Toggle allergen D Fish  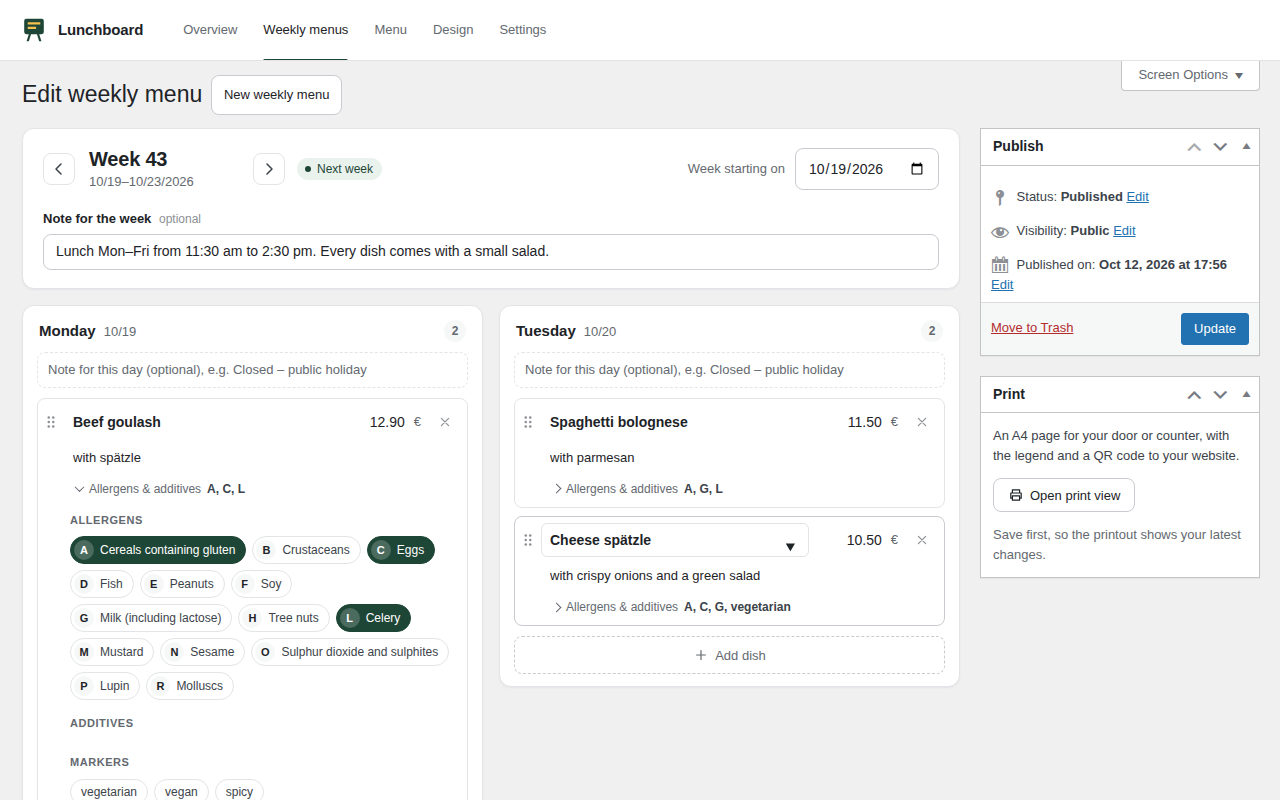point(102,584)
